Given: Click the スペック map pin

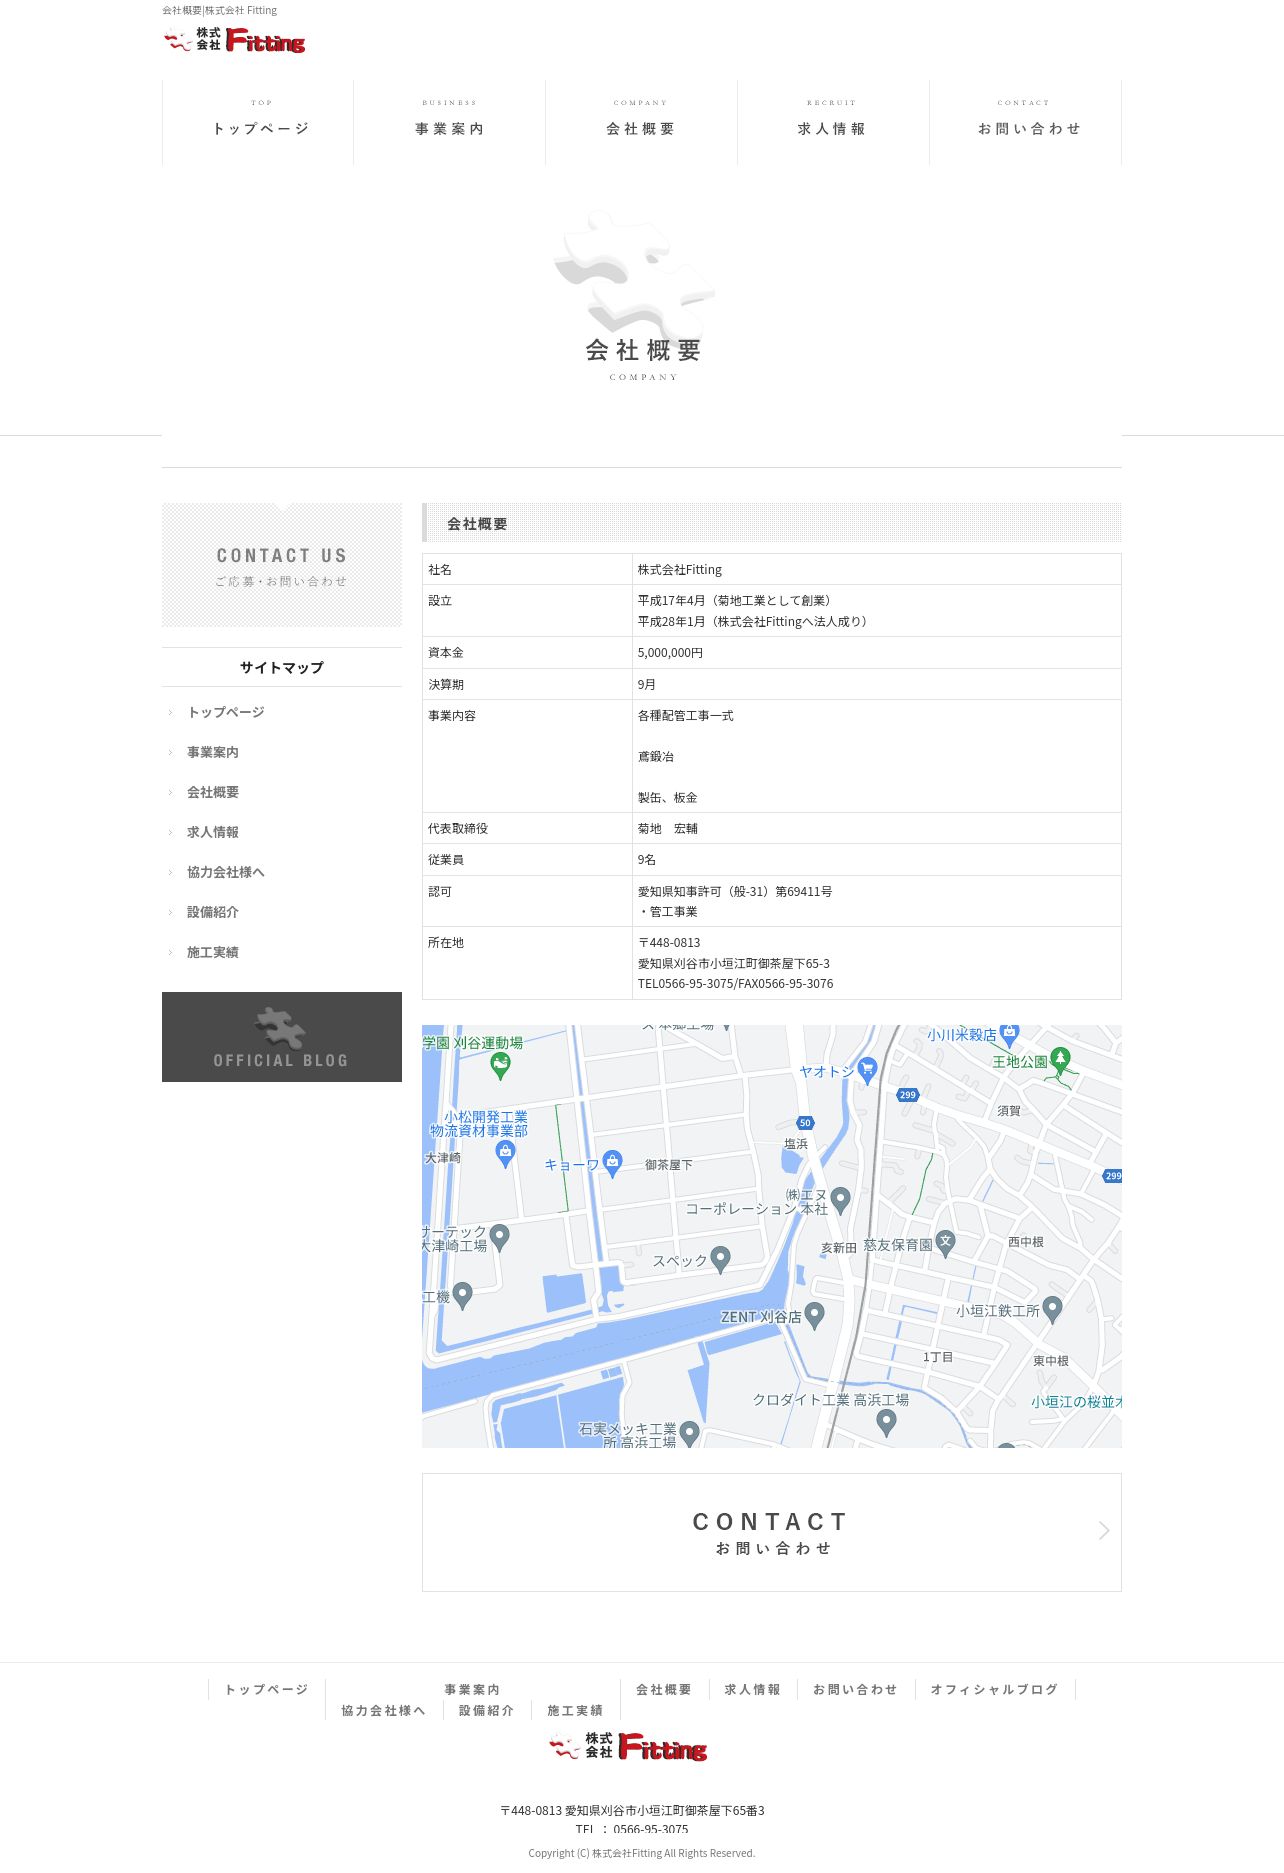Looking at the screenshot, I should [721, 1259].
